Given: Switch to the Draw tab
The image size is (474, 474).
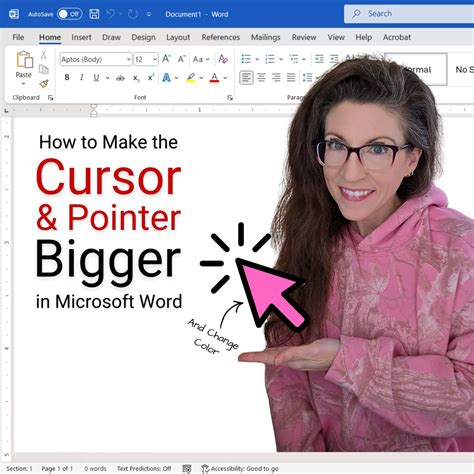Looking at the screenshot, I should (111, 37).
